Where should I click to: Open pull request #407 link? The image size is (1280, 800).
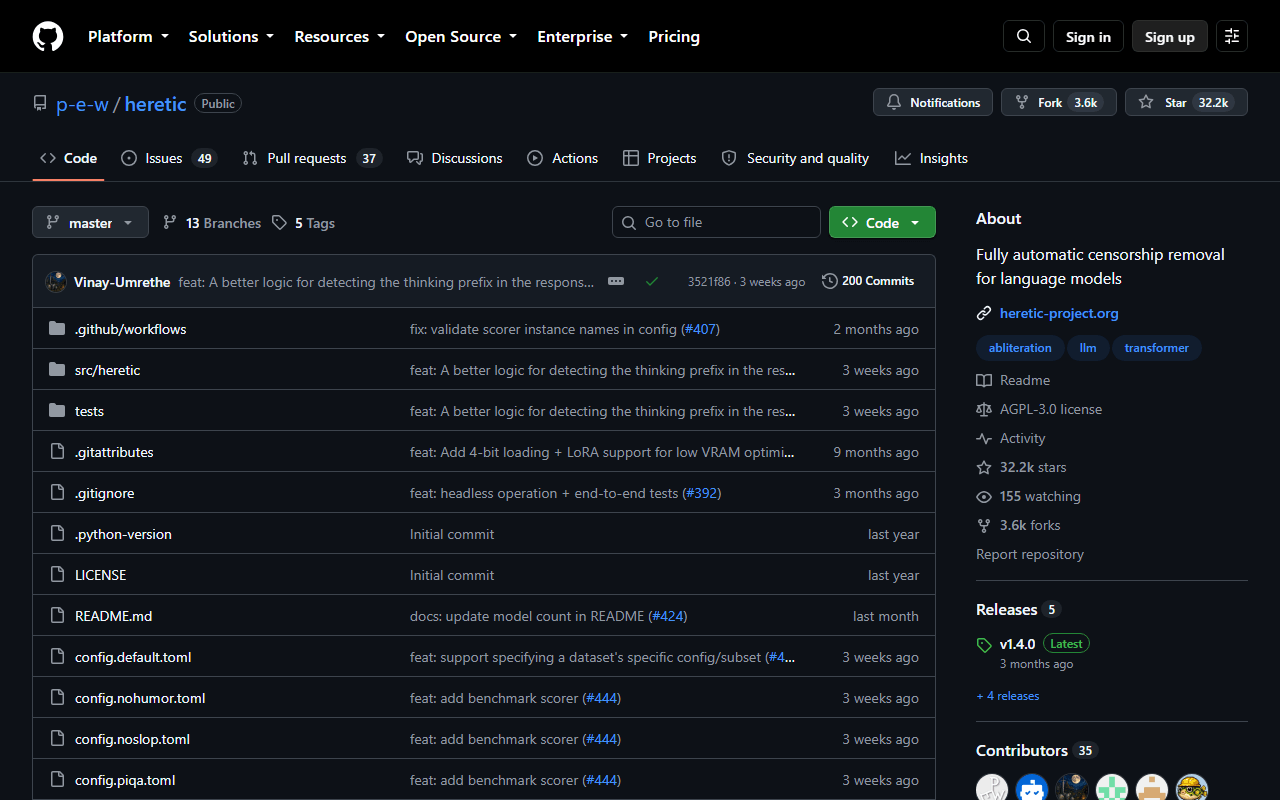[700, 329]
